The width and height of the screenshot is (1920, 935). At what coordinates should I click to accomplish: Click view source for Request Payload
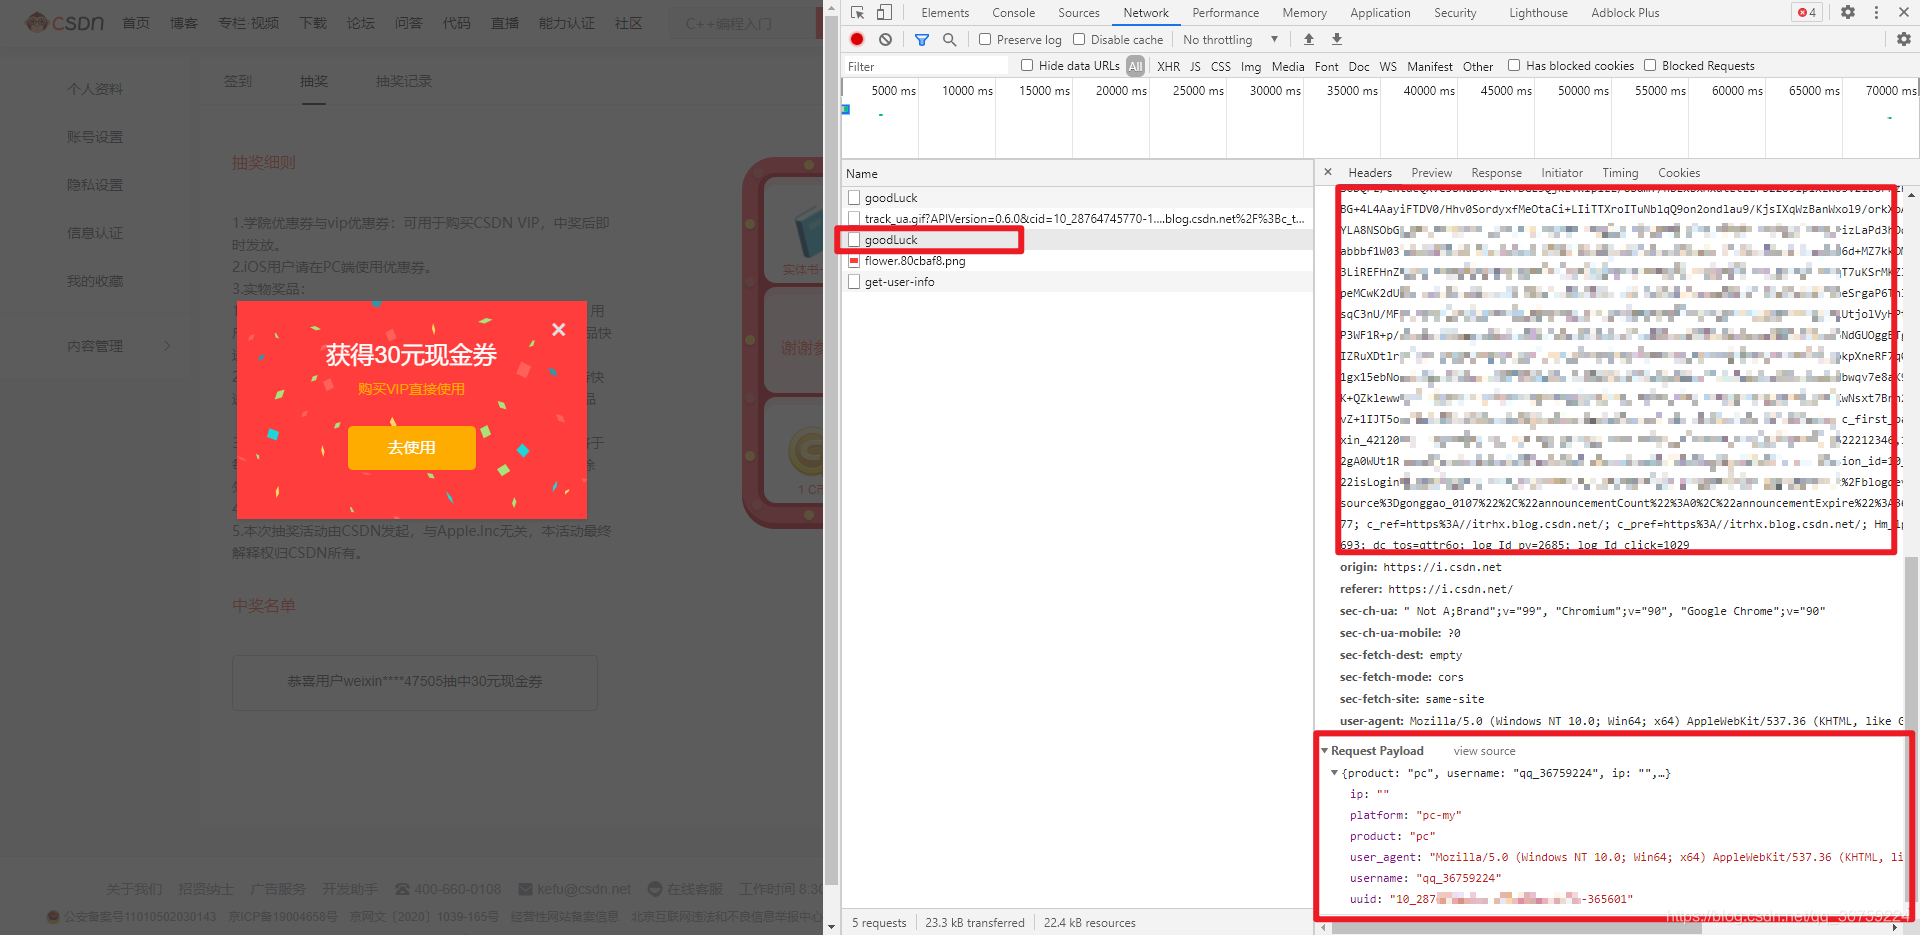click(1484, 751)
